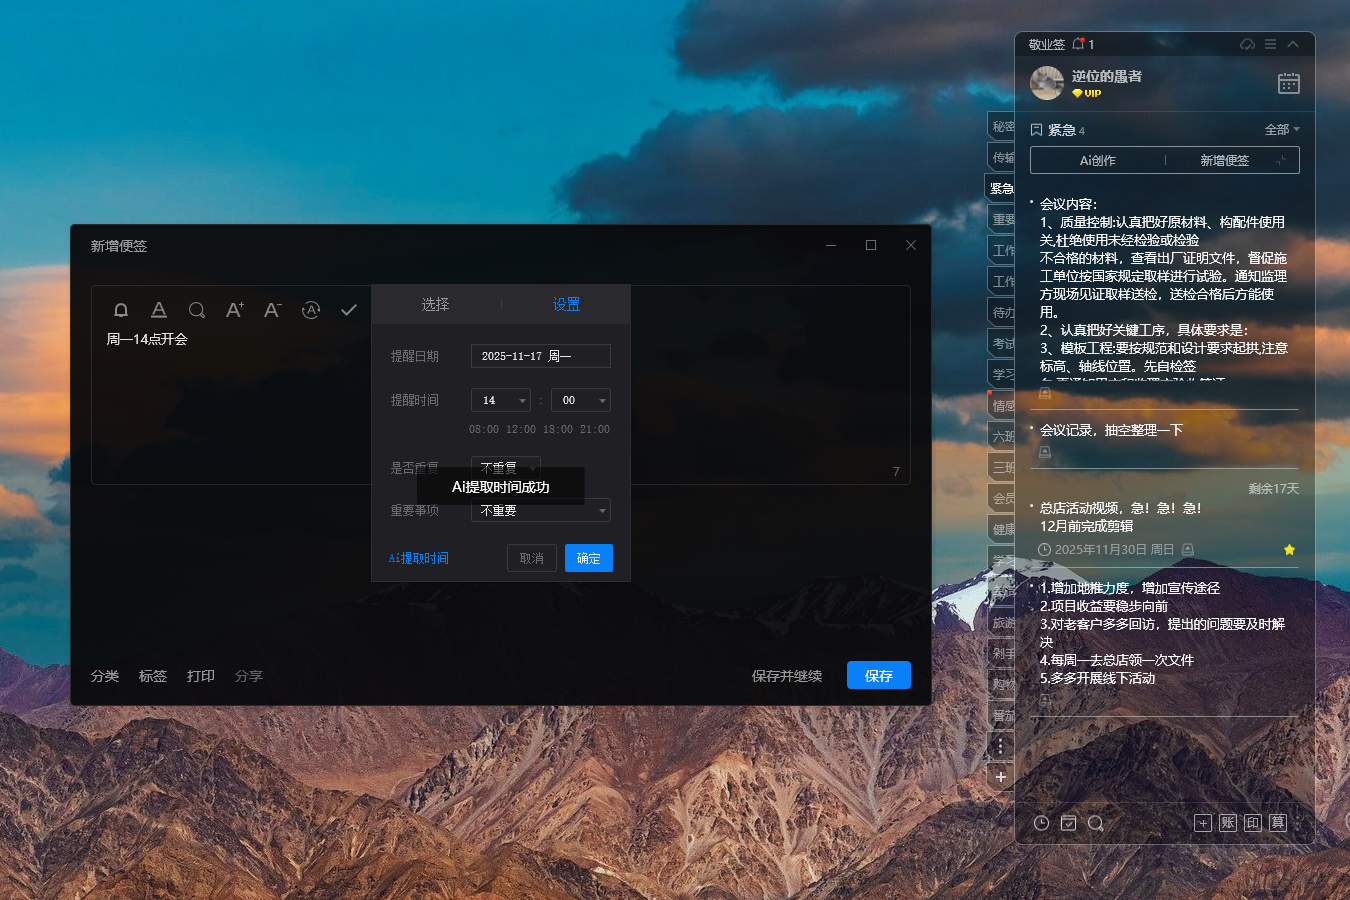Open the 全部 filter dropdown

[x=1281, y=130]
